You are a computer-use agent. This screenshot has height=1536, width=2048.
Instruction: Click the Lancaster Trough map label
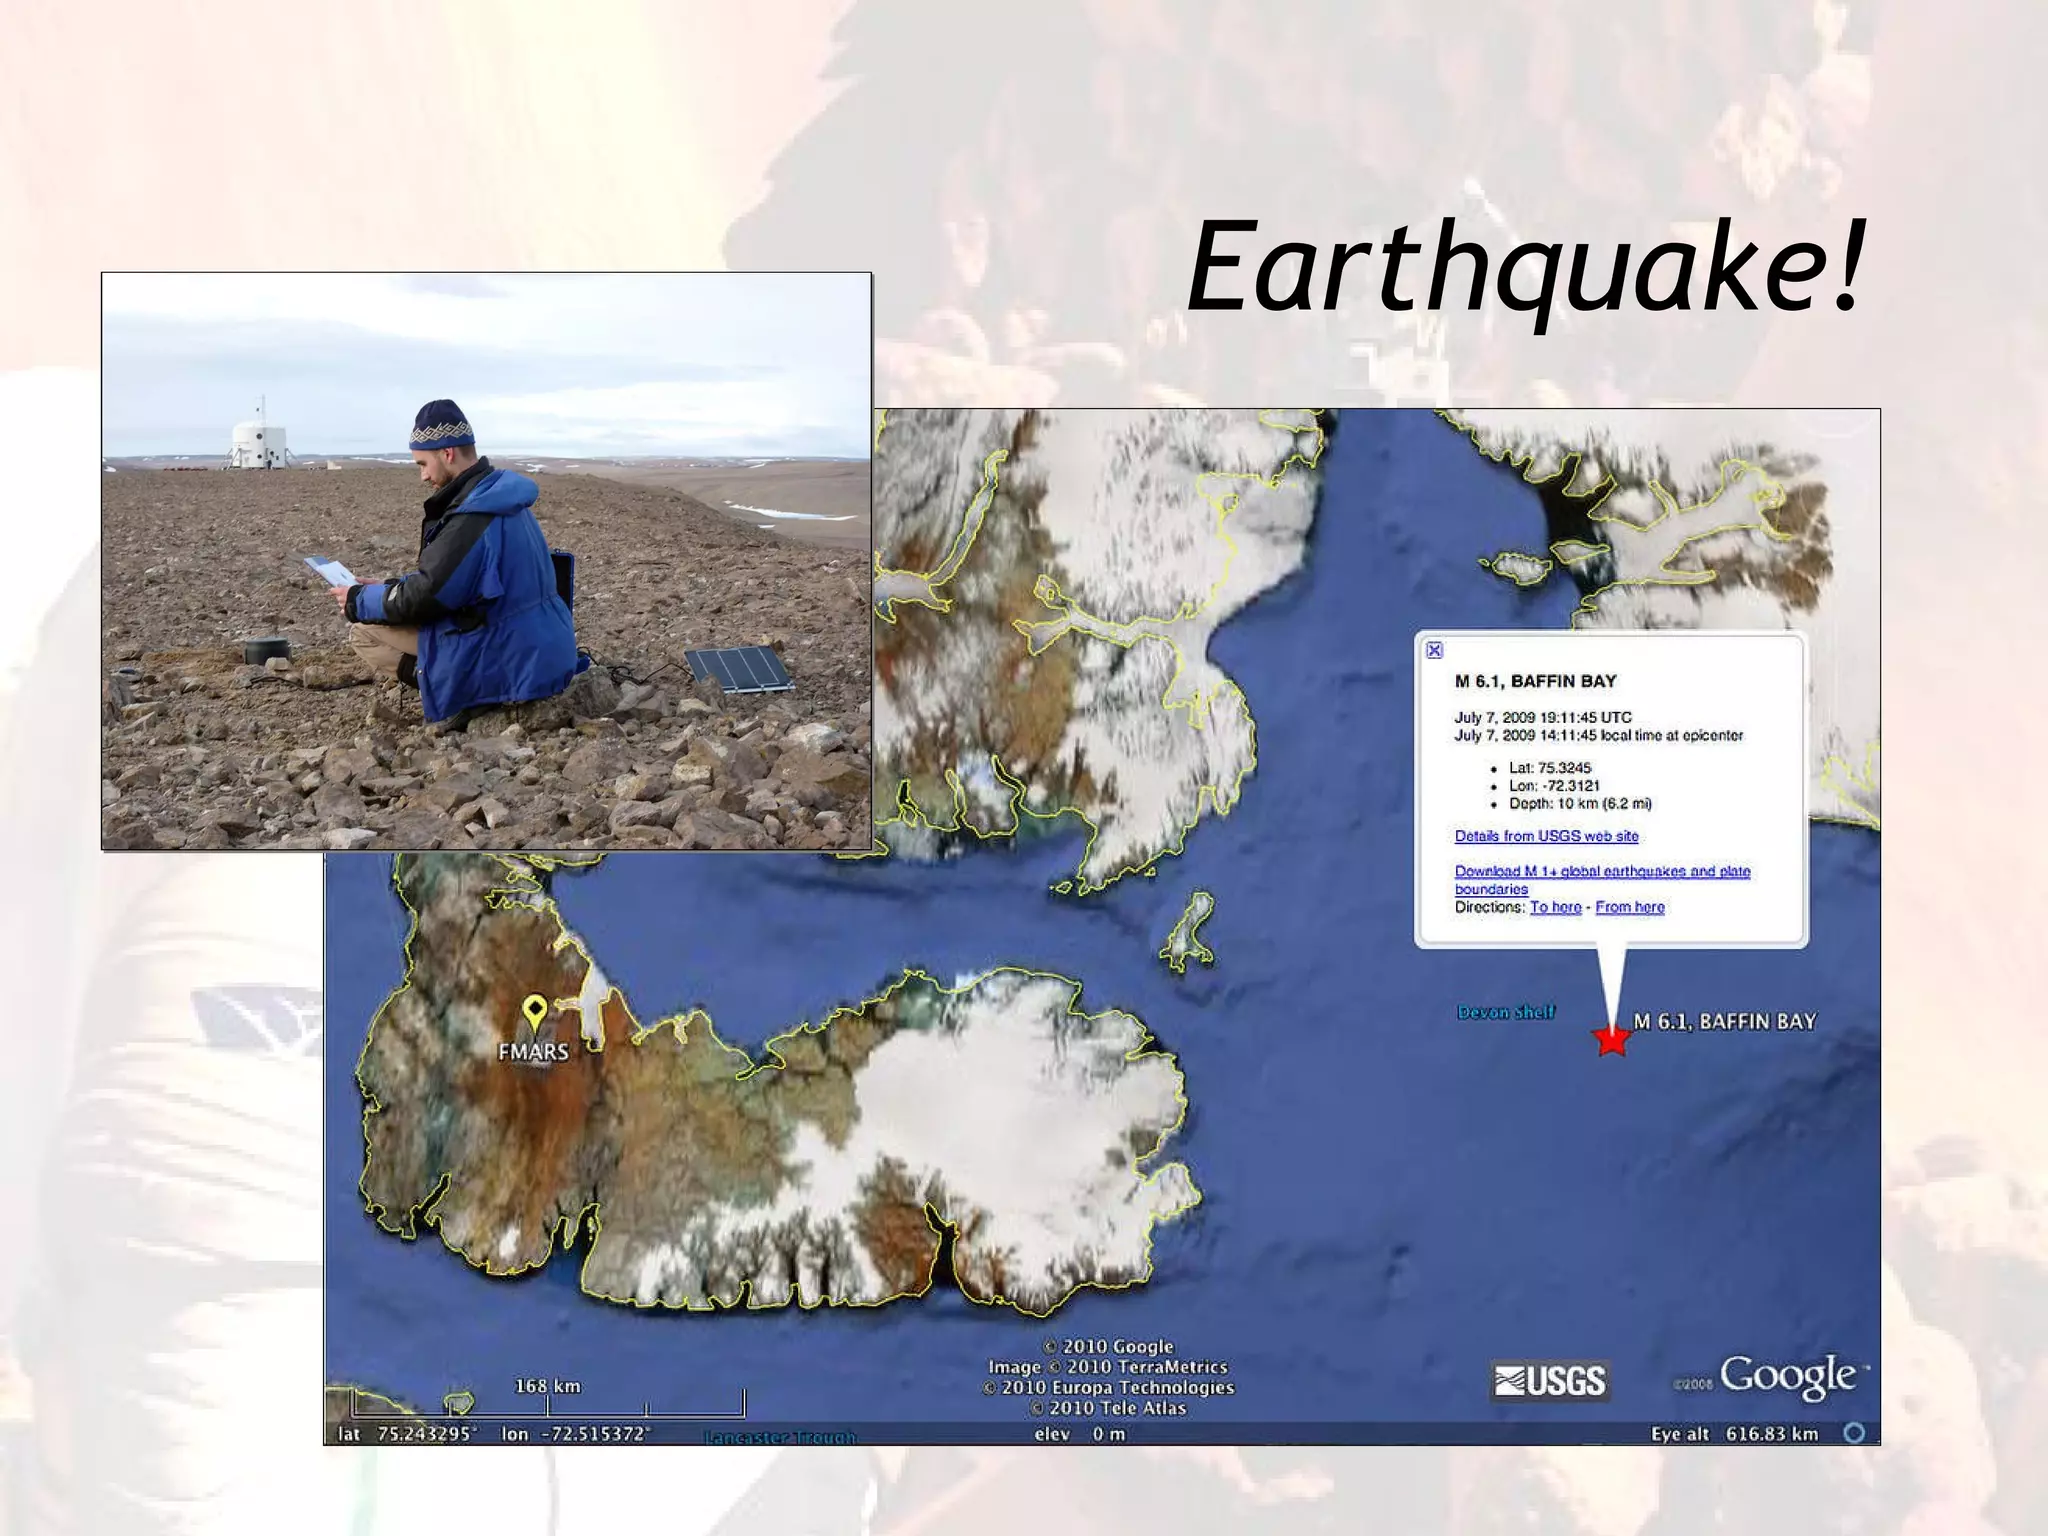pyautogui.click(x=780, y=1437)
